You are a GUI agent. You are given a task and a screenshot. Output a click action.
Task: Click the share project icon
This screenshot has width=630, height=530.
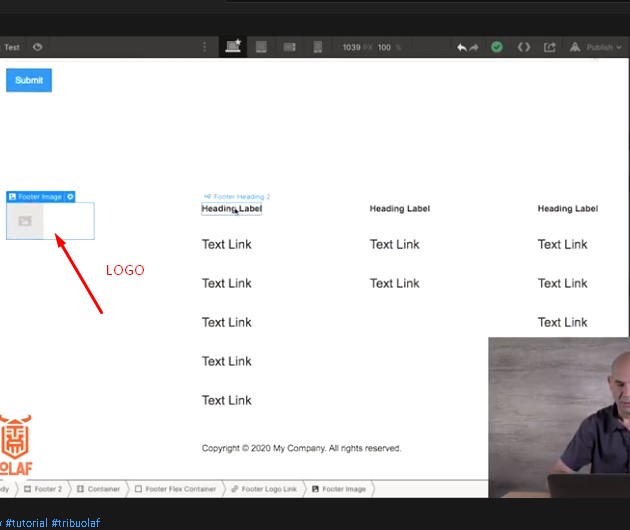pos(550,47)
